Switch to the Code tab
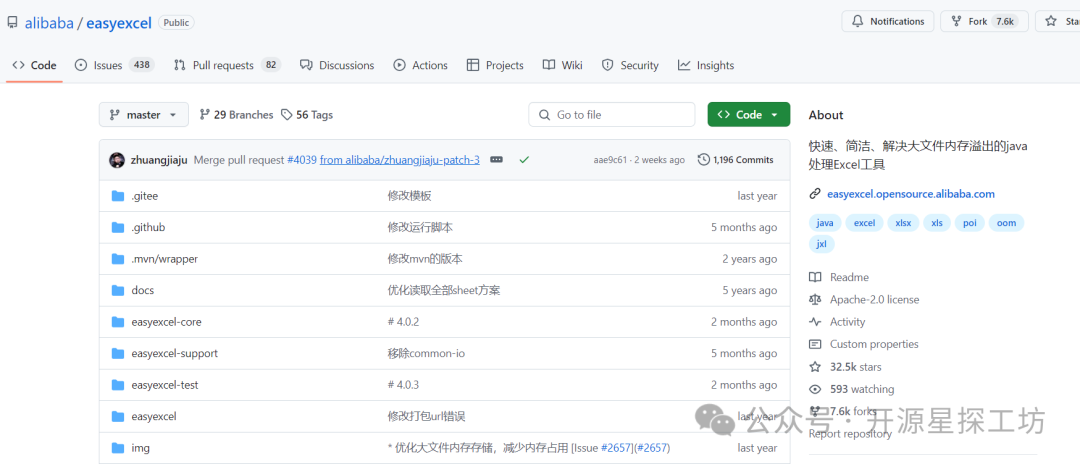Image resolution: width=1080 pixels, height=464 pixels. (x=34, y=65)
